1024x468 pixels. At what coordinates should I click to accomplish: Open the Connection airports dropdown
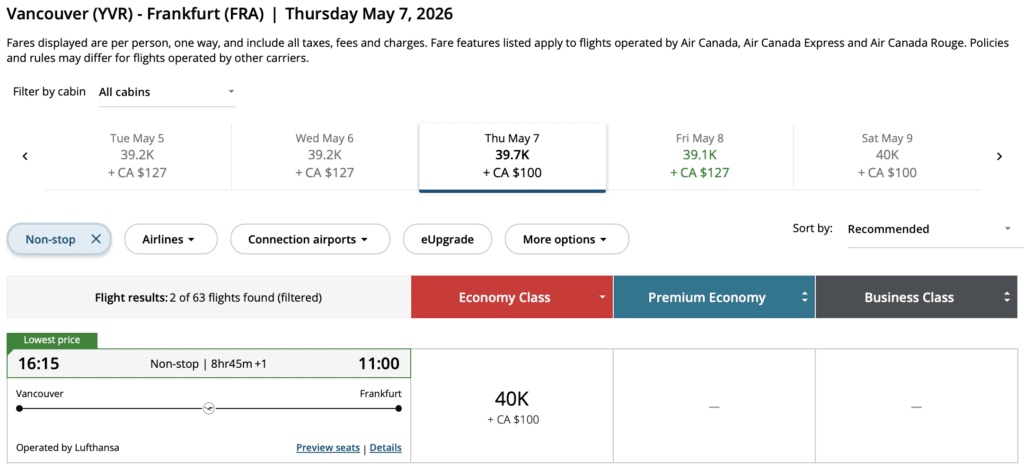pos(308,240)
